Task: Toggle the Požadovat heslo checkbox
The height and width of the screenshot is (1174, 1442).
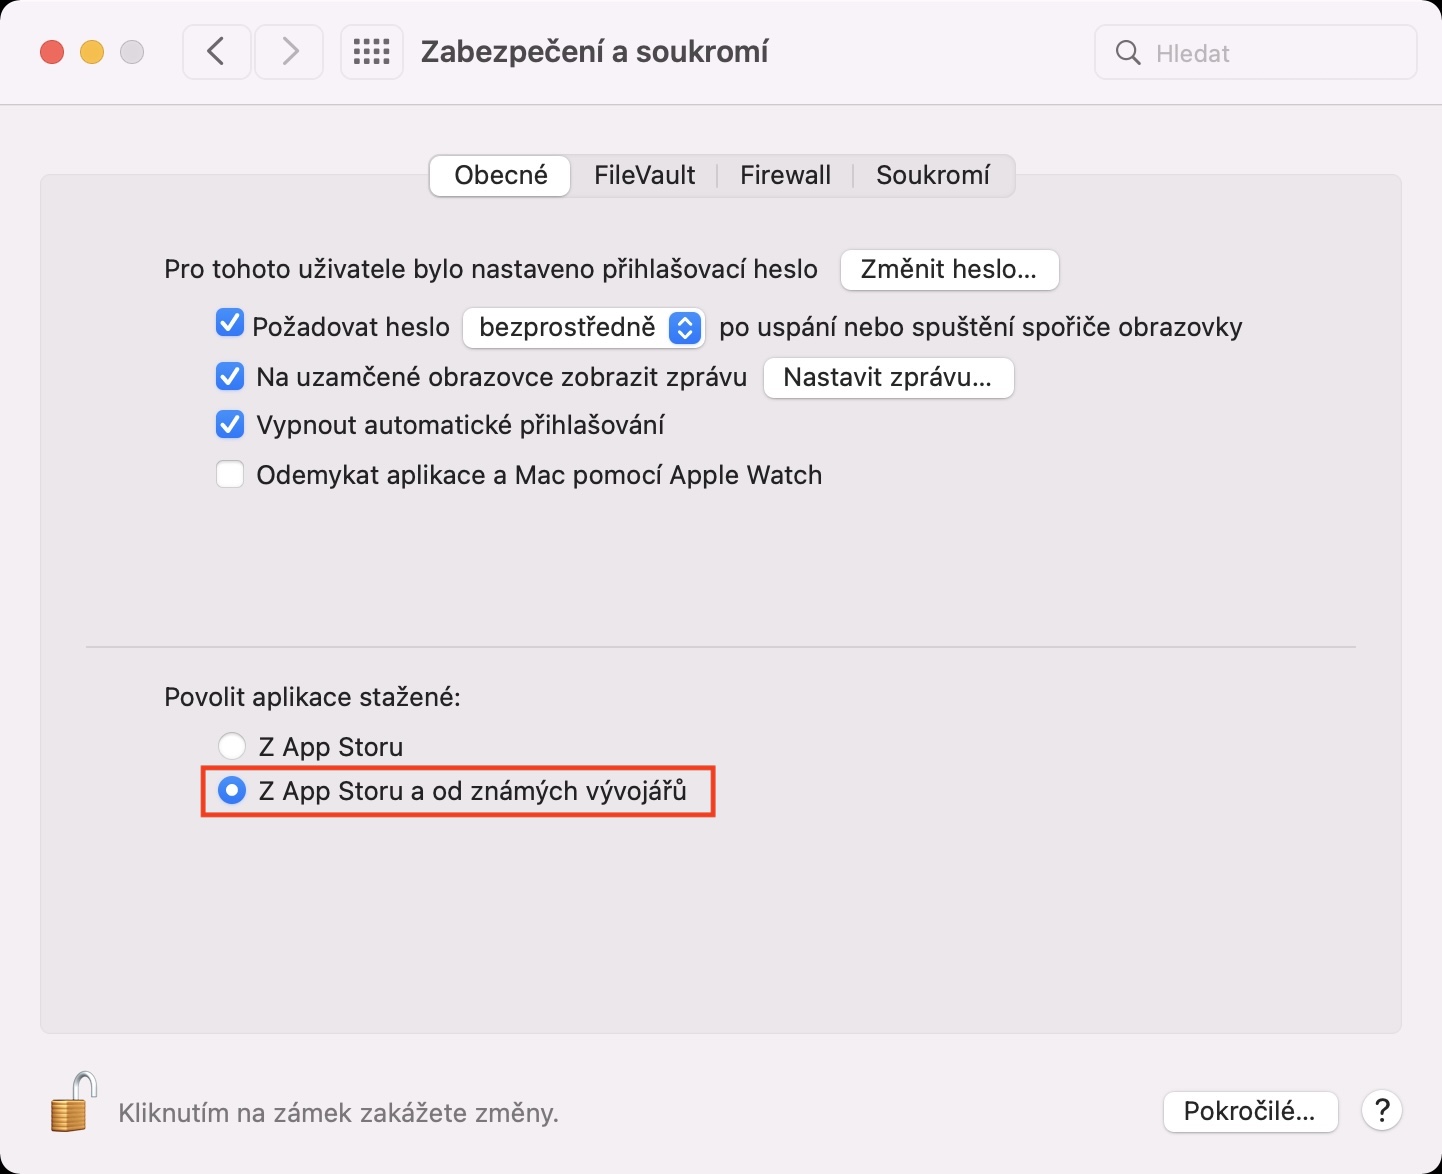Action: point(230,324)
